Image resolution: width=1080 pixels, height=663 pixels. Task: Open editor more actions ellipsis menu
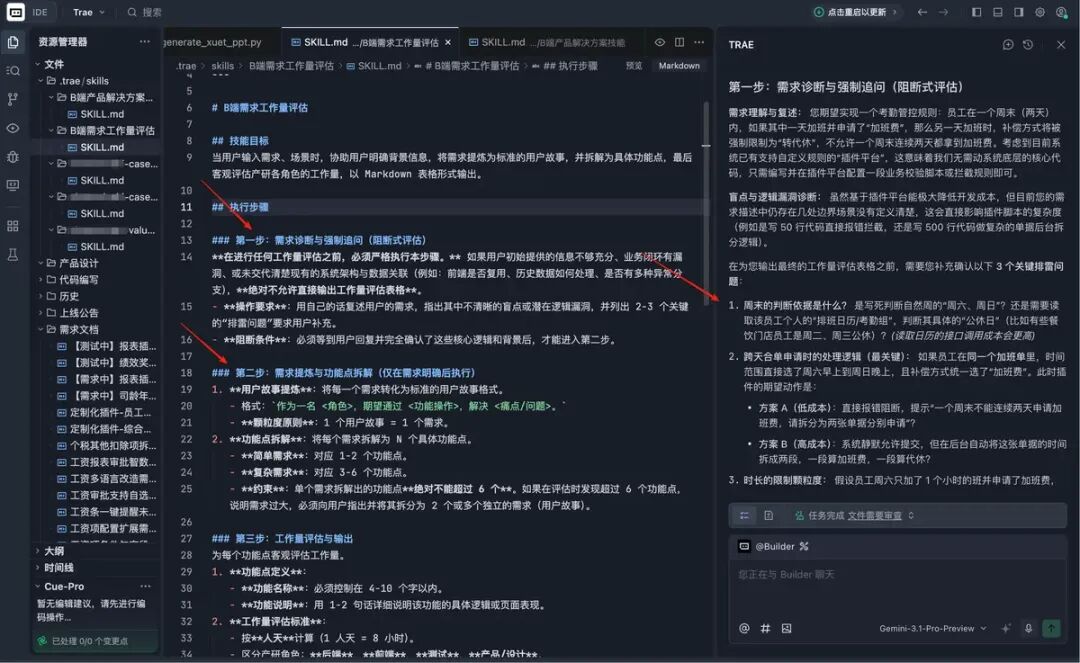tap(699, 42)
